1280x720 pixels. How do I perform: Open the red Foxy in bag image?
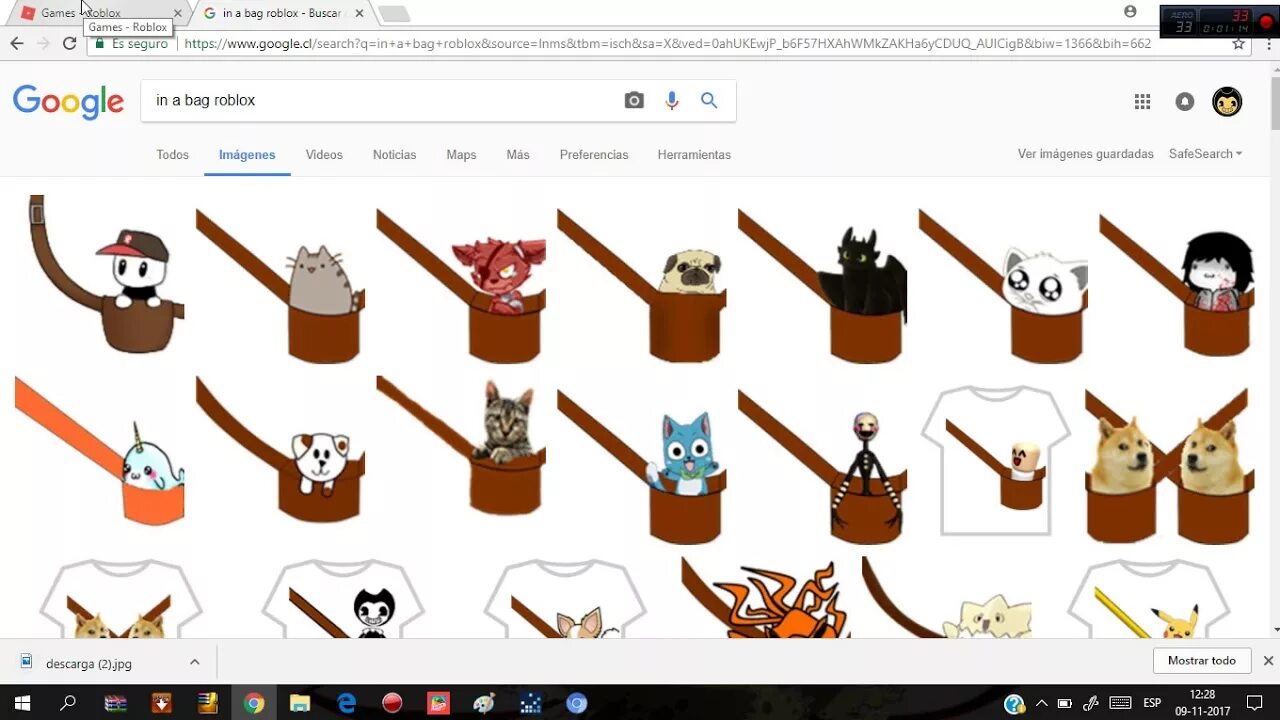461,285
